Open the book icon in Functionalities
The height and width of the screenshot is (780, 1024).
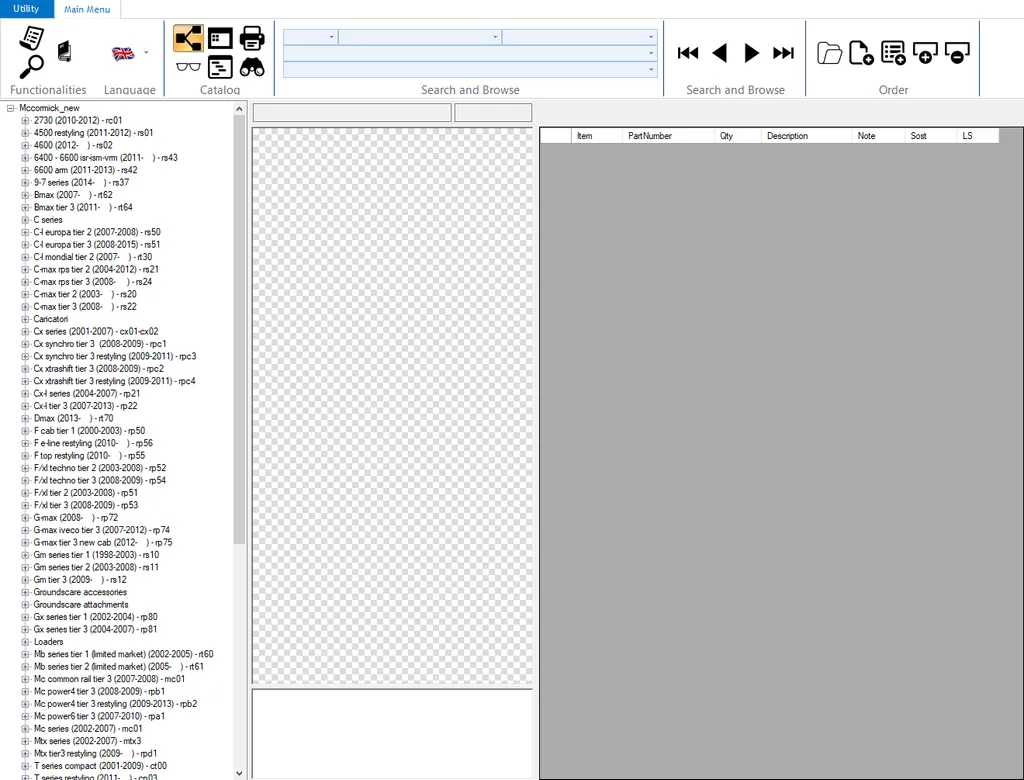pos(64,52)
